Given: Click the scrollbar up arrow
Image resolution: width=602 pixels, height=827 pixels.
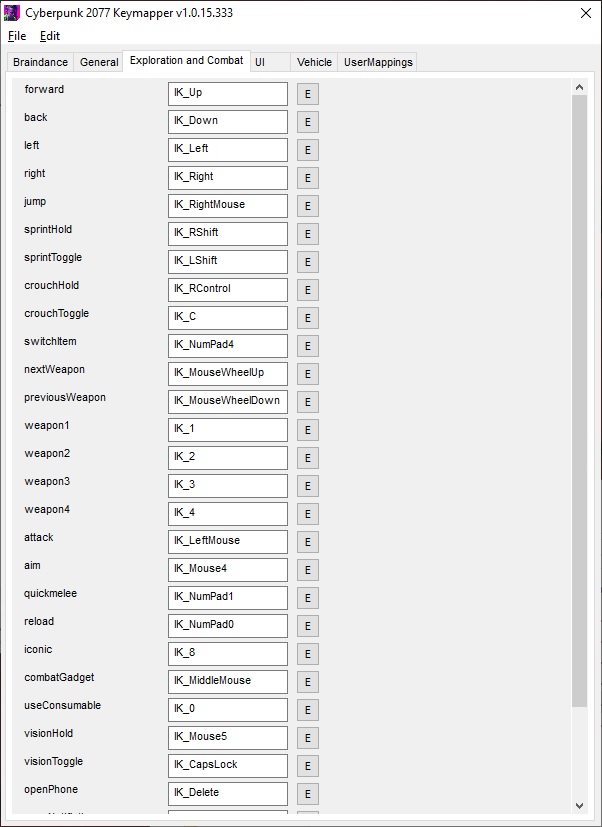Looking at the screenshot, I should [x=579, y=89].
